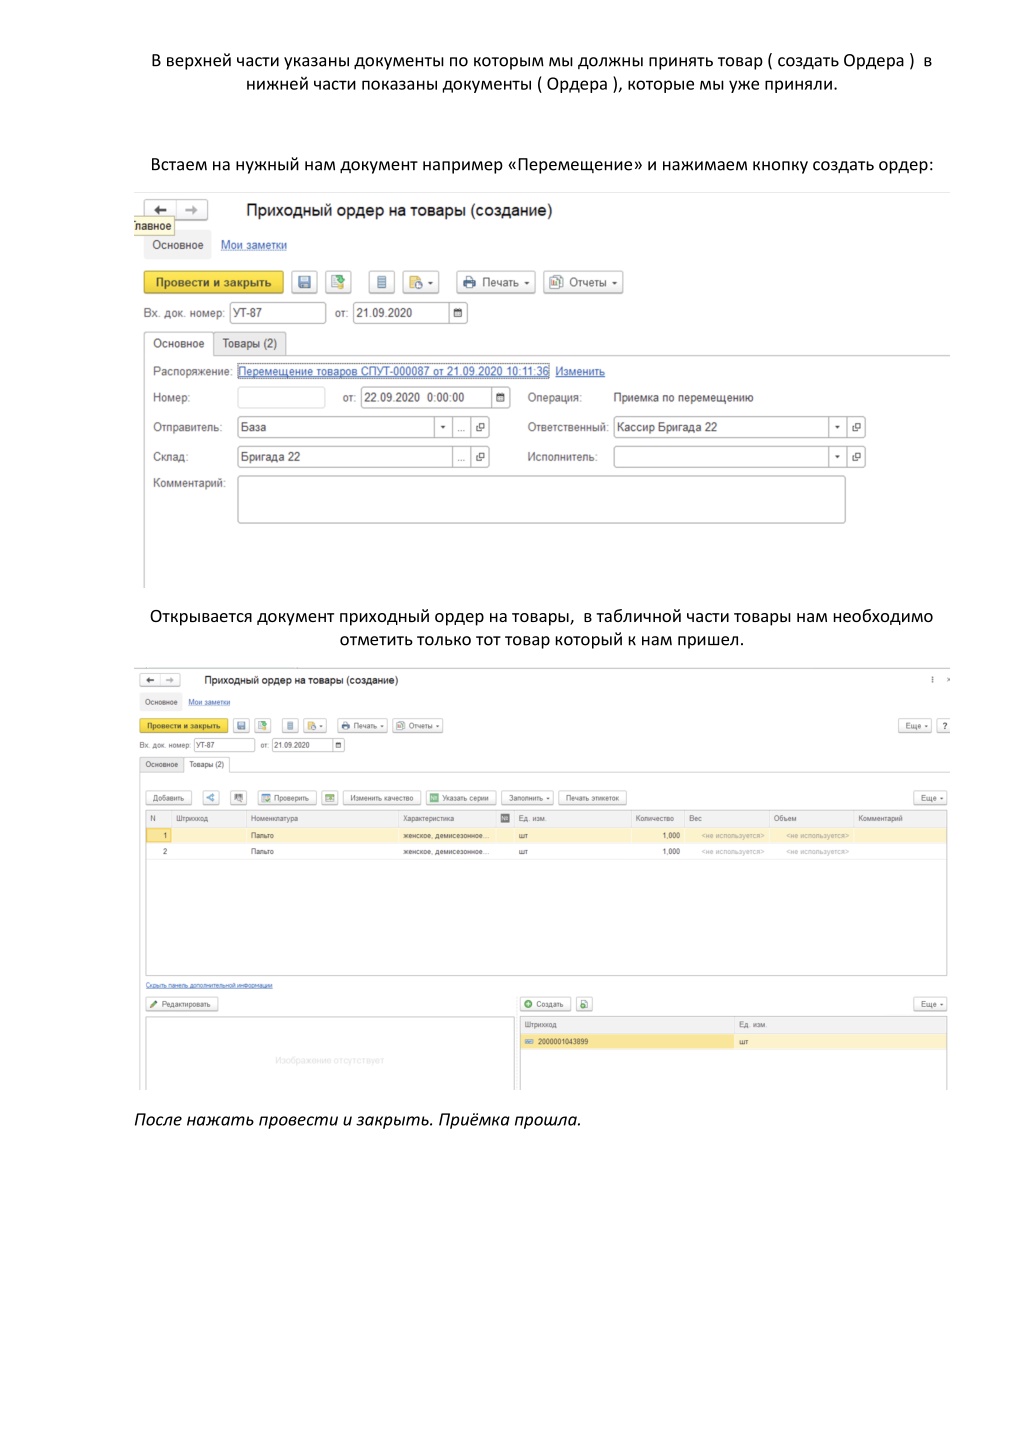Switch to the larger Товары (2) tab above the Распоряжение field

[249, 344]
